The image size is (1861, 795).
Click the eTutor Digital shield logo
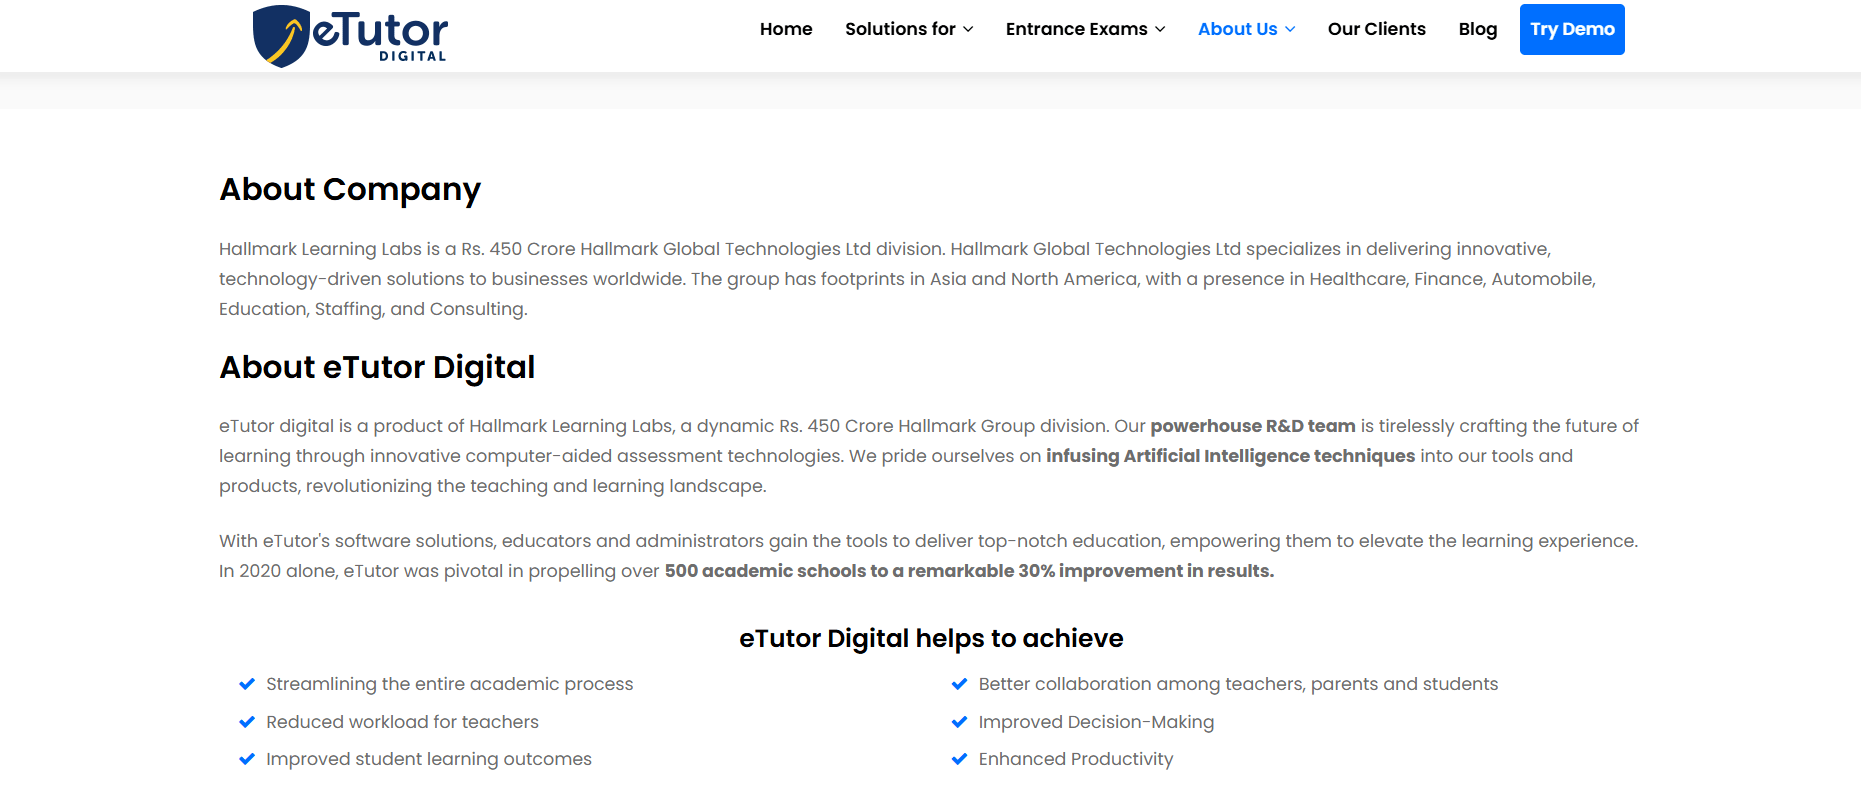point(281,36)
